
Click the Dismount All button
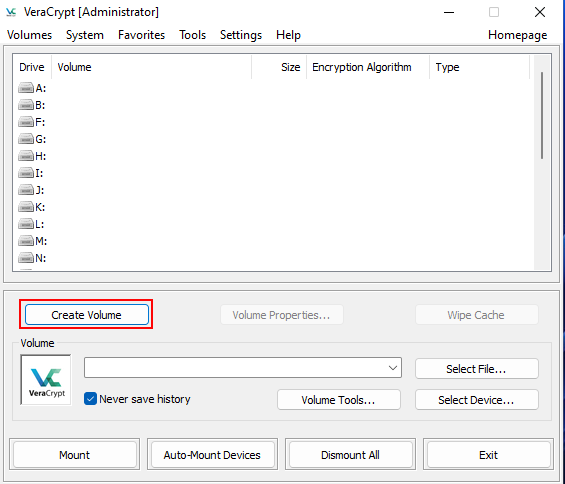(350, 454)
